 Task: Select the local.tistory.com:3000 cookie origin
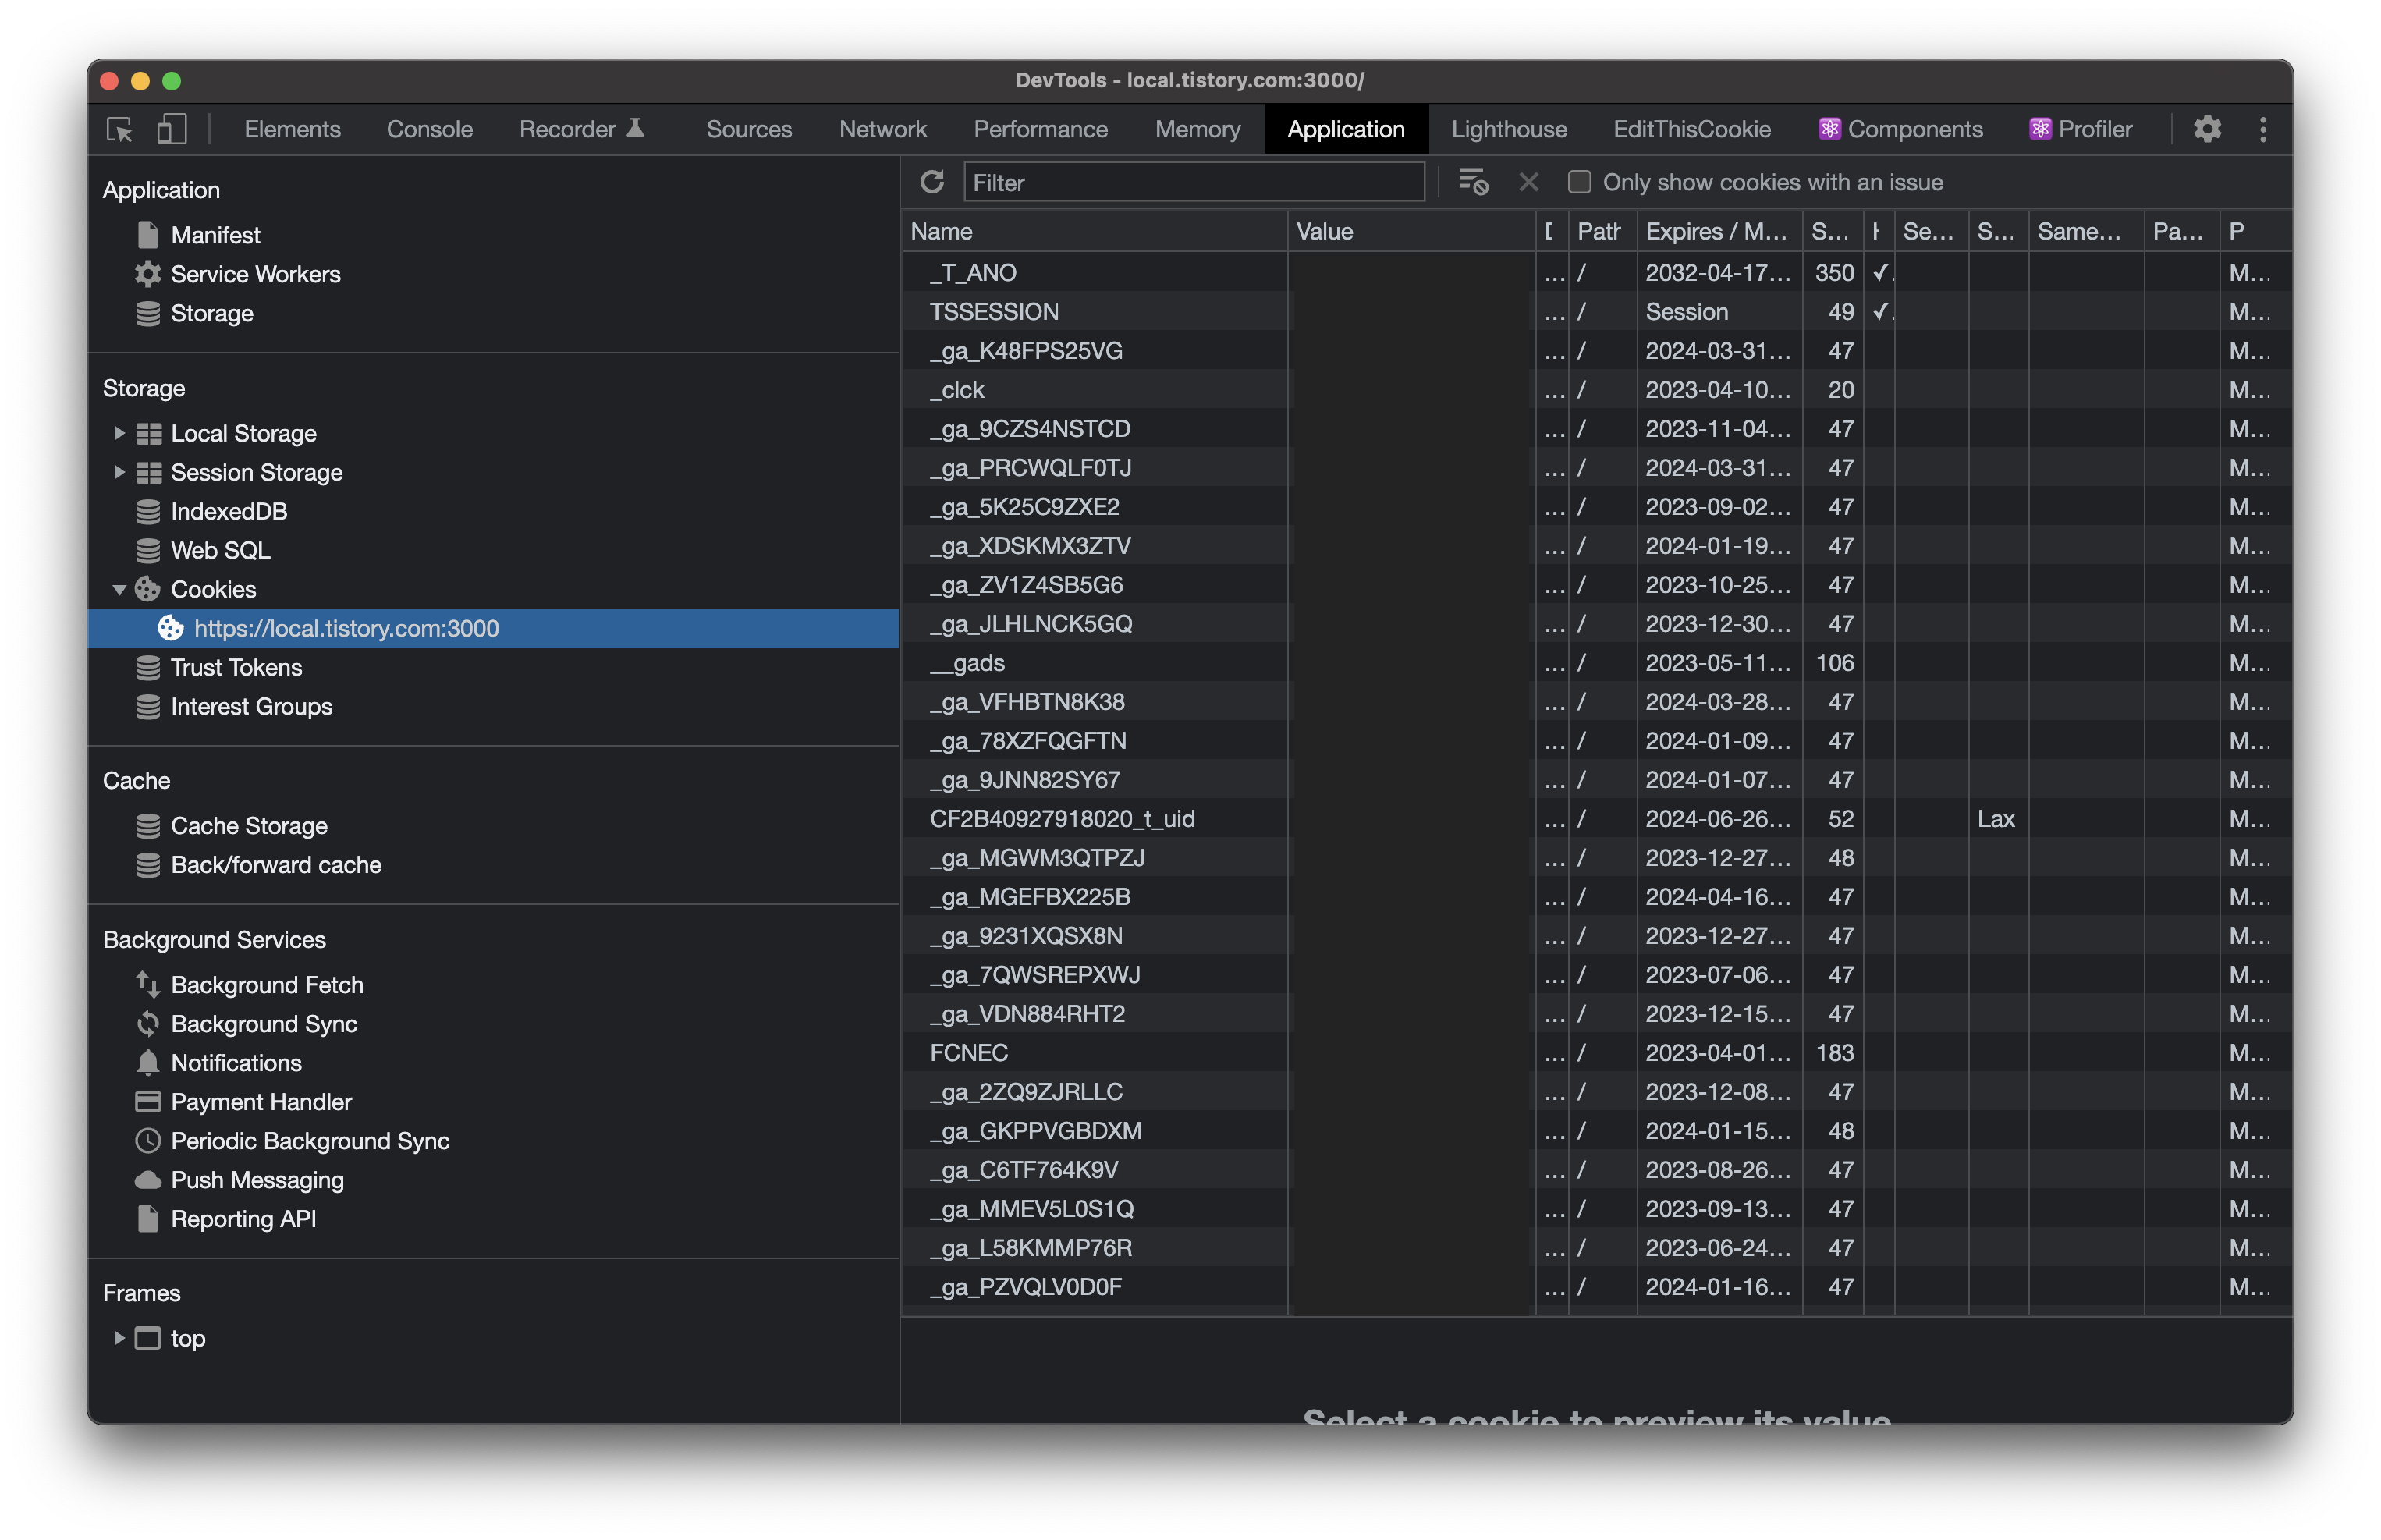(346, 628)
